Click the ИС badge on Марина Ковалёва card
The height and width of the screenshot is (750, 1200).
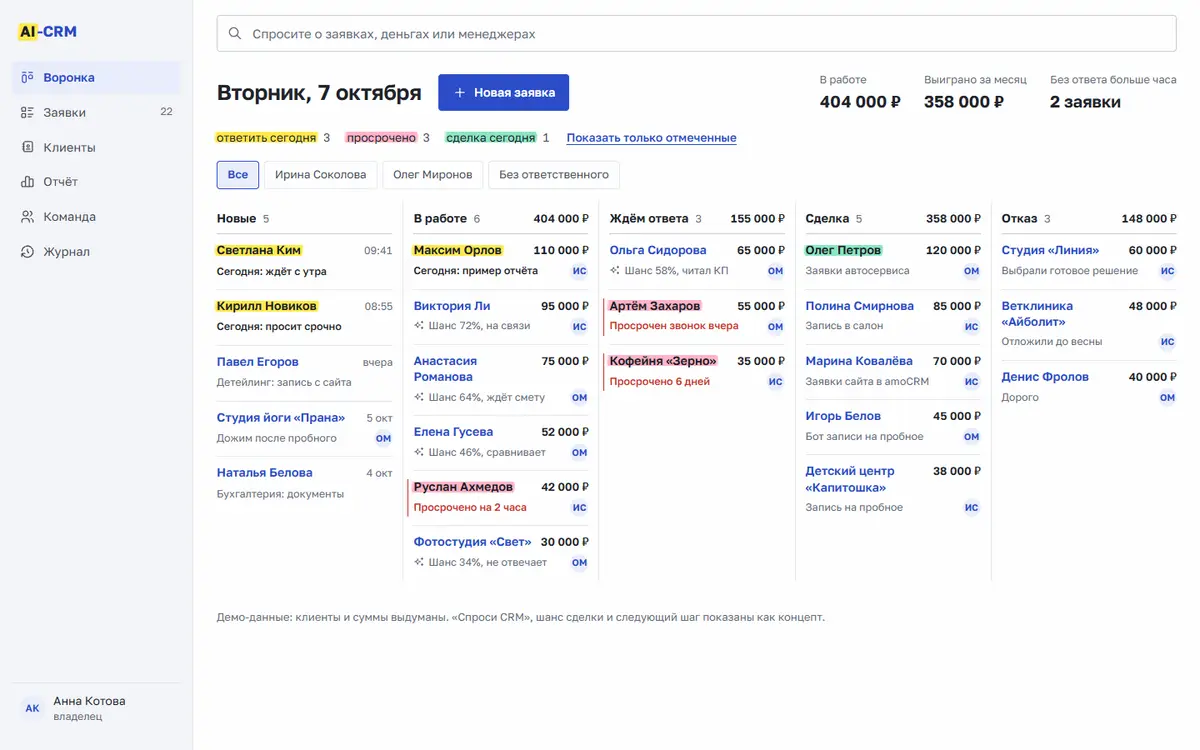pos(971,382)
